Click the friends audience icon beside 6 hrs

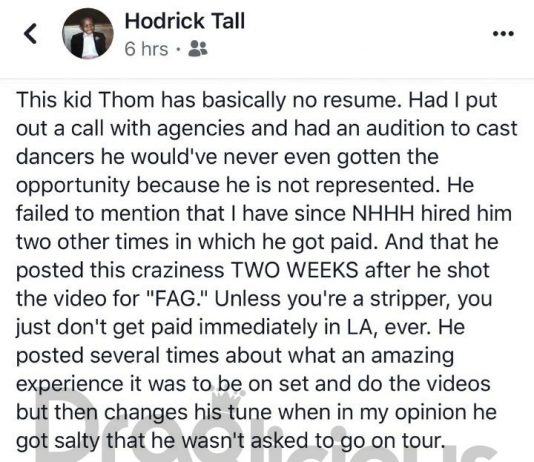(198, 48)
